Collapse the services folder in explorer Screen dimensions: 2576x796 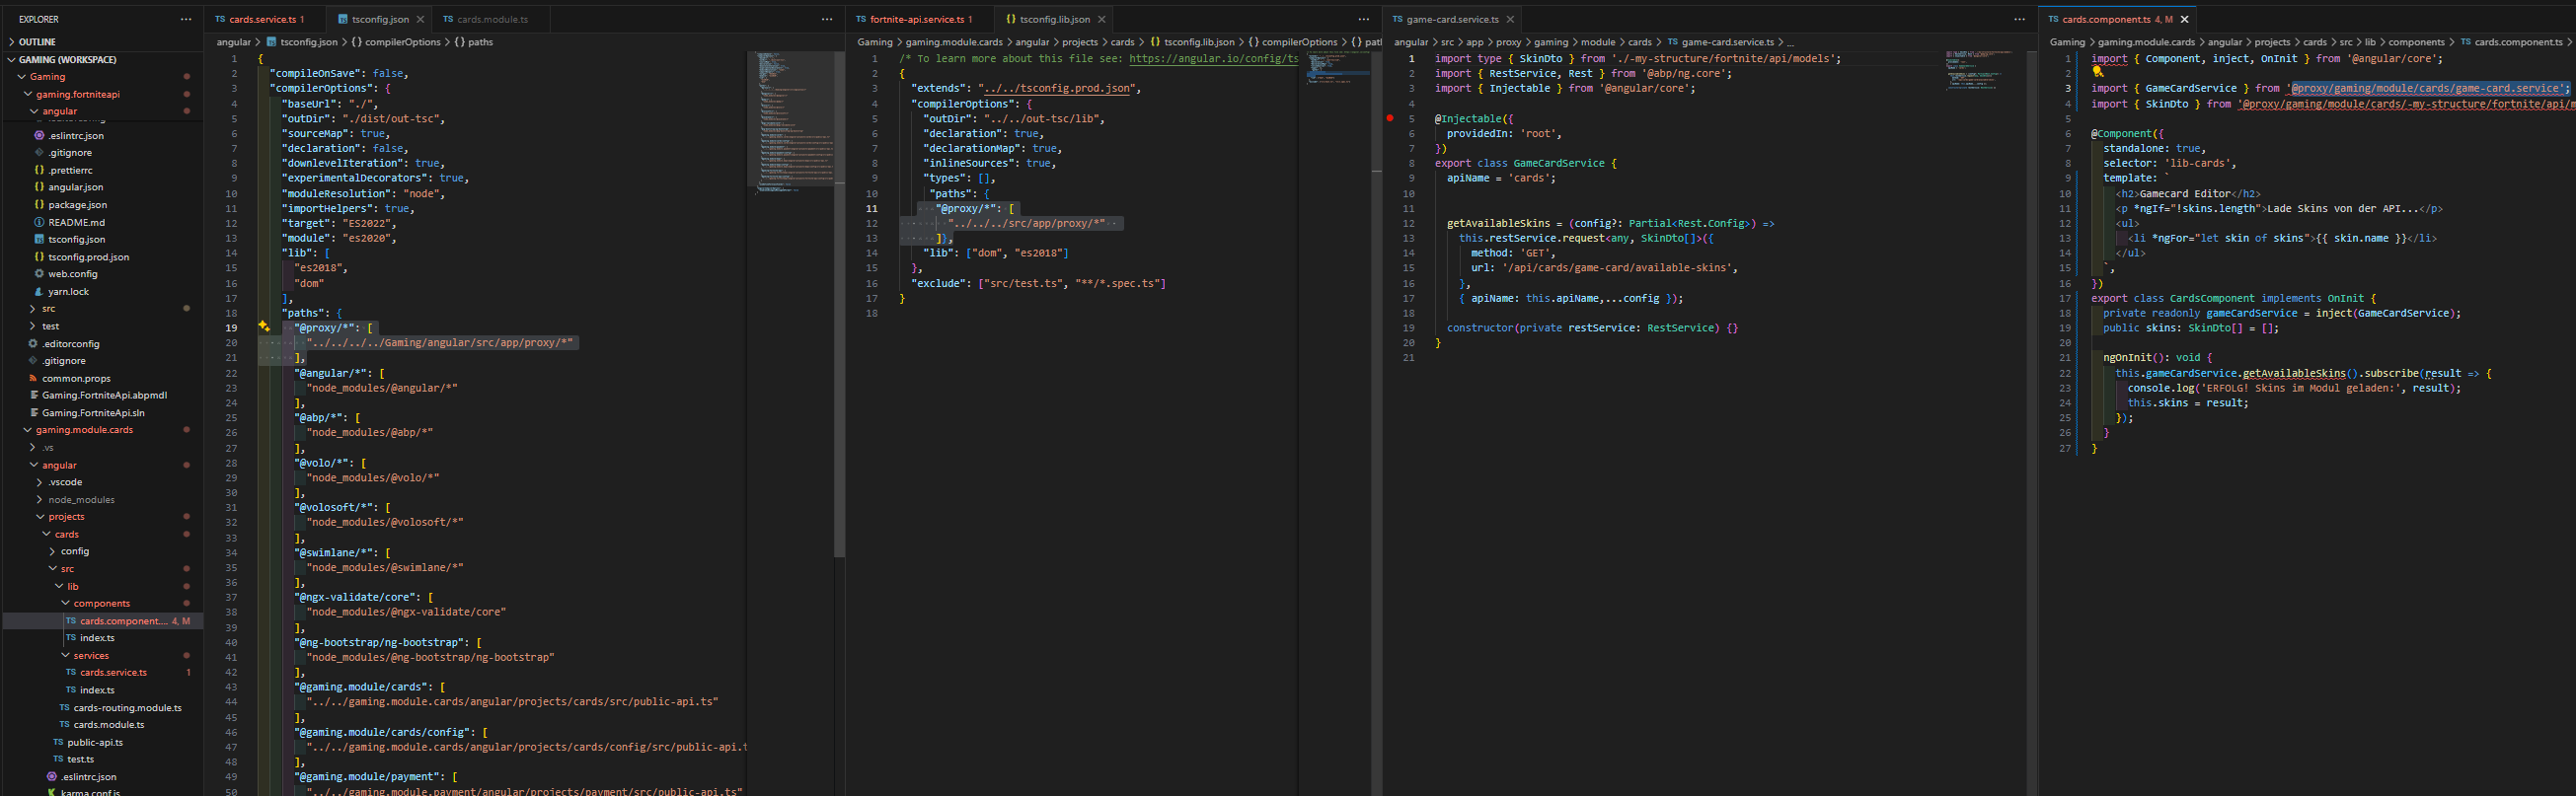(90, 655)
